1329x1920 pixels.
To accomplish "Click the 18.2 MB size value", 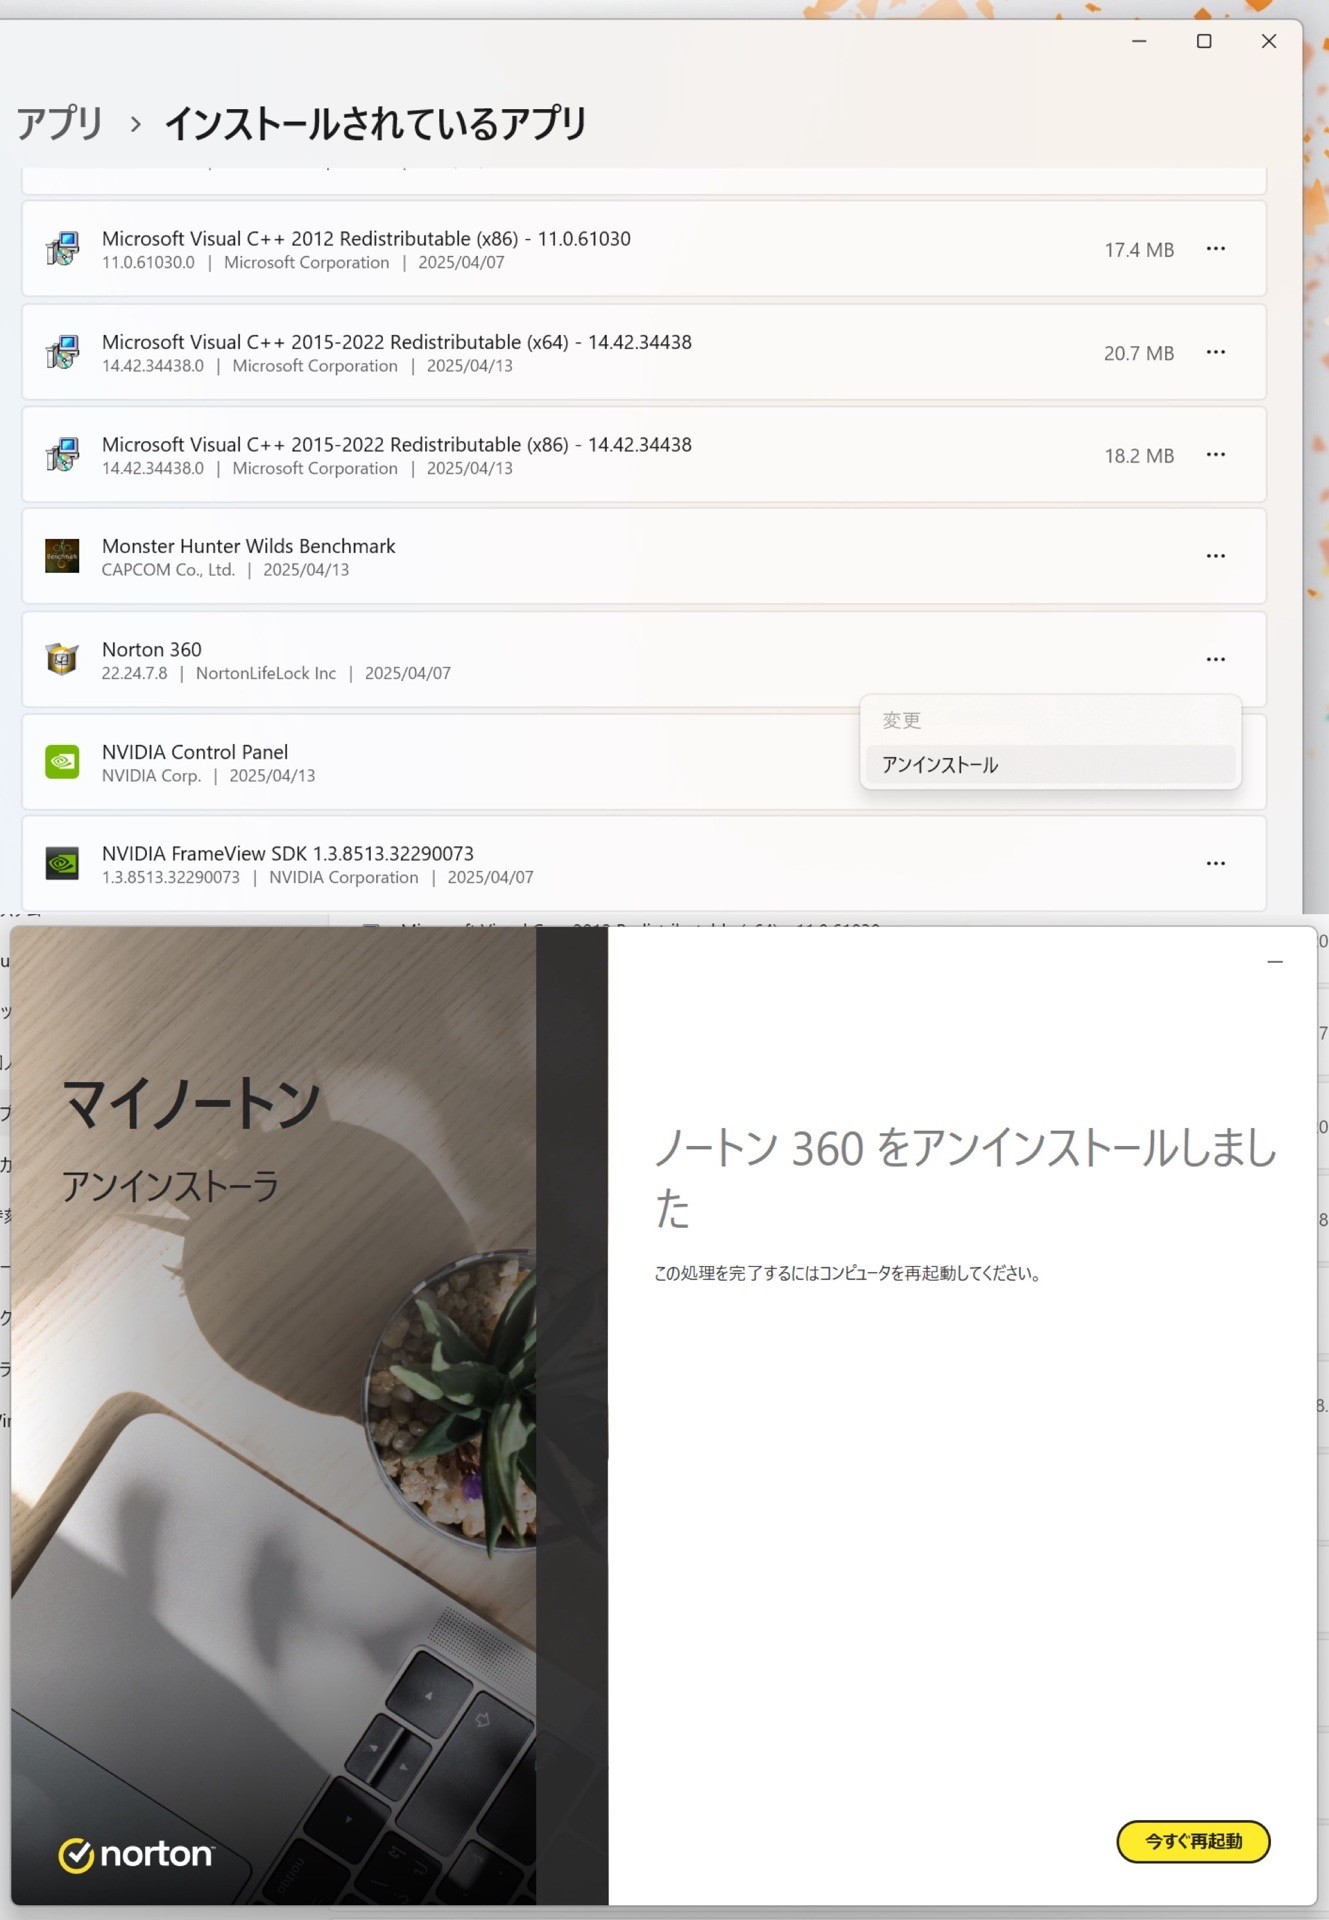I will [x=1139, y=456].
